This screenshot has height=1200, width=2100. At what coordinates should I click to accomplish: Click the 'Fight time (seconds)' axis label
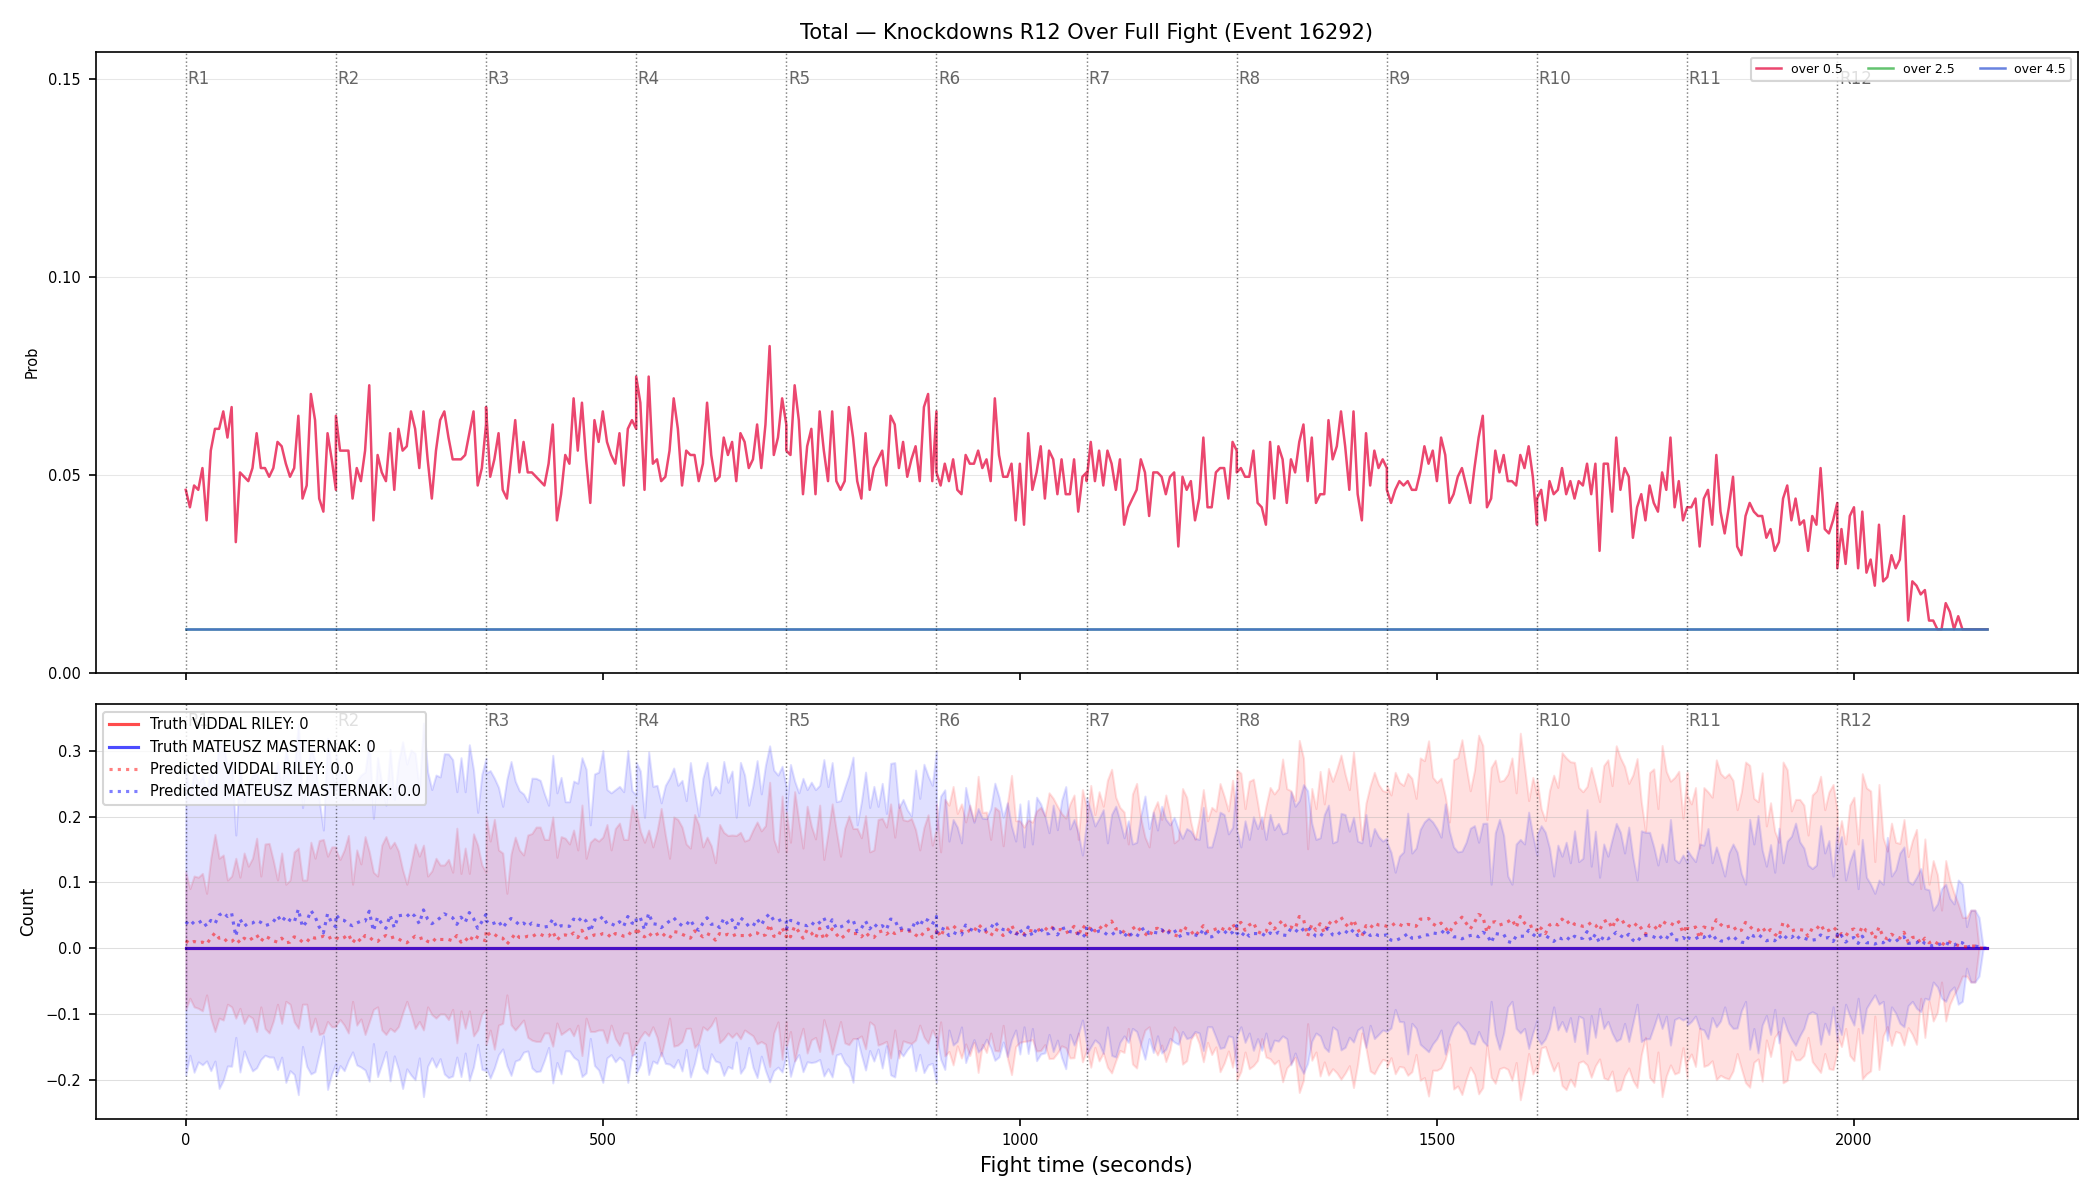coord(1086,1165)
